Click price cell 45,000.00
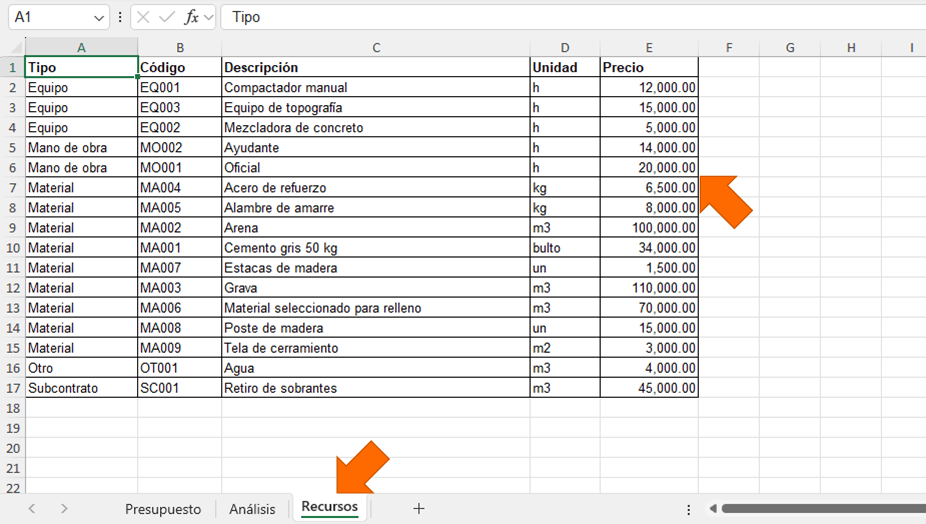926x524 pixels. 649,388
